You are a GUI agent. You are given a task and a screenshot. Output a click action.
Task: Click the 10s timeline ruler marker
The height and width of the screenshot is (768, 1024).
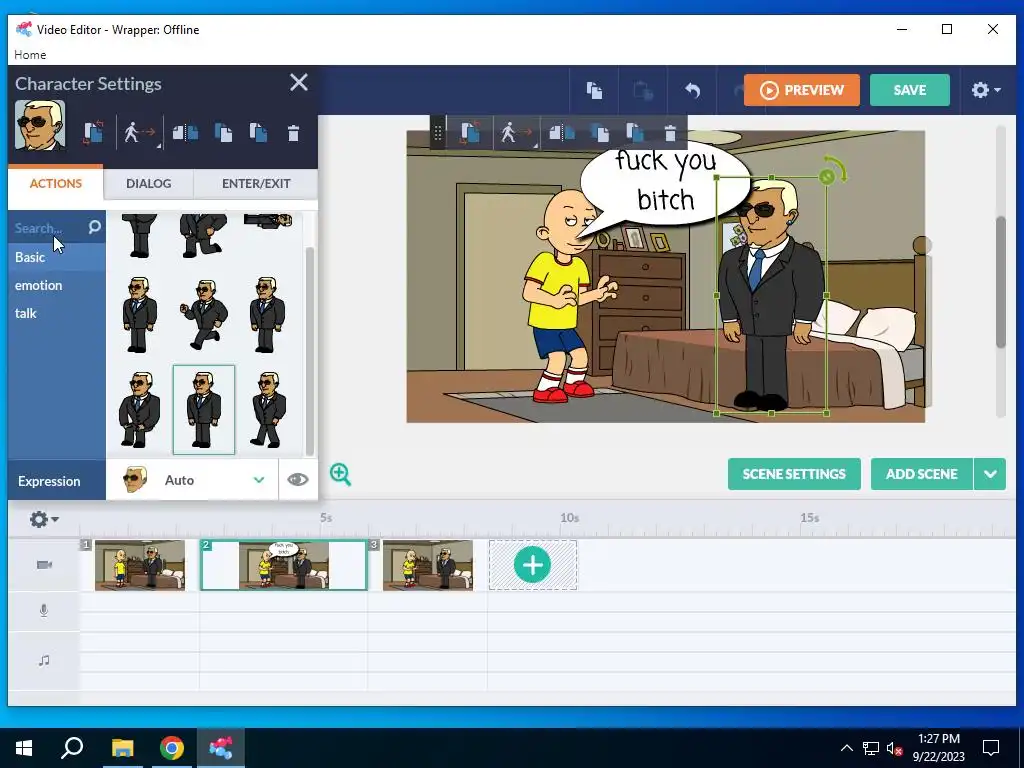point(569,518)
